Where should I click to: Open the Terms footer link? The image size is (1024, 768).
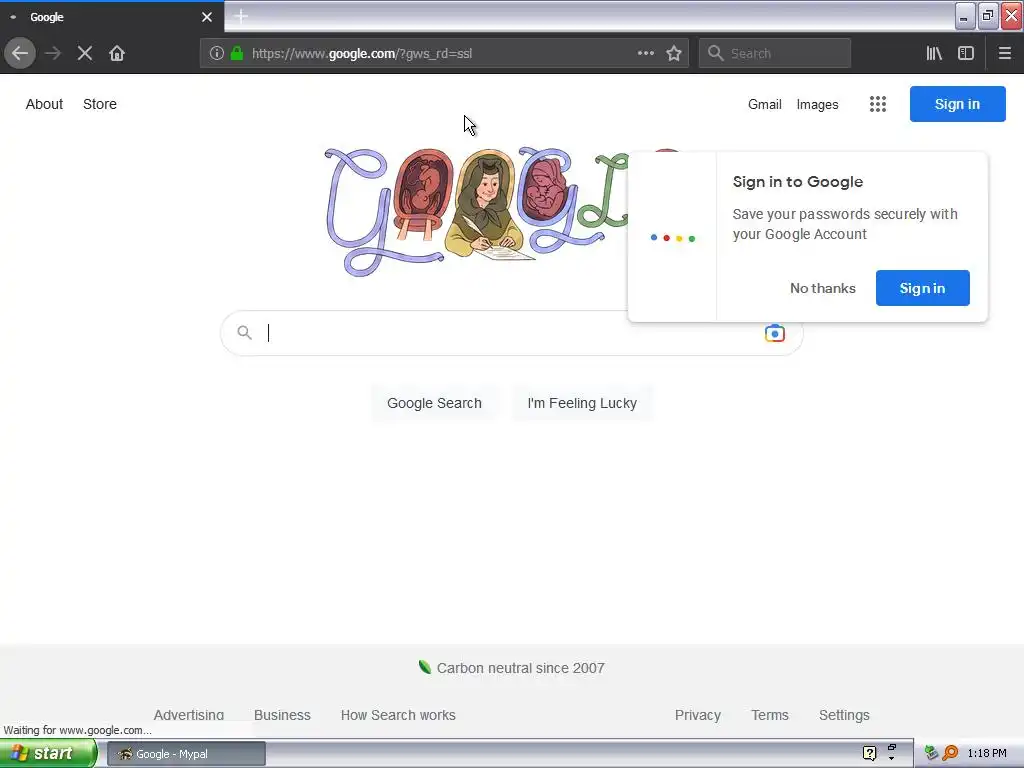tap(769, 714)
